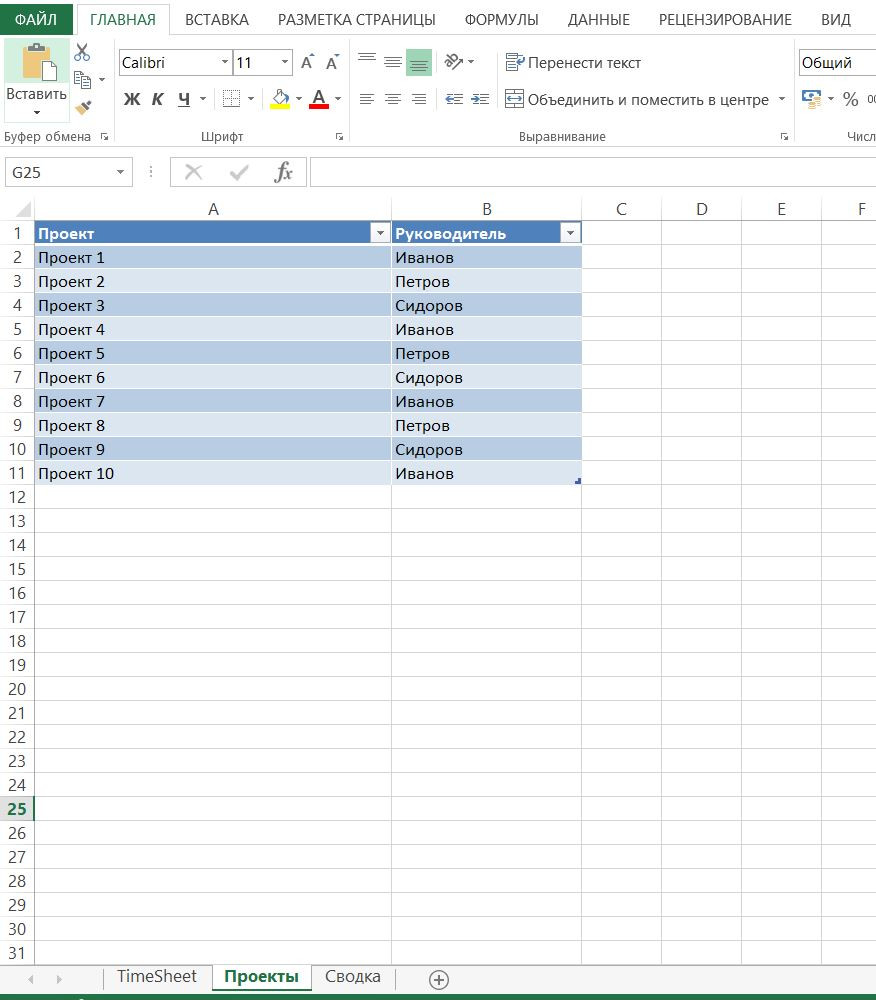Open the Проект column filter dropdown

click(x=379, y=233)
